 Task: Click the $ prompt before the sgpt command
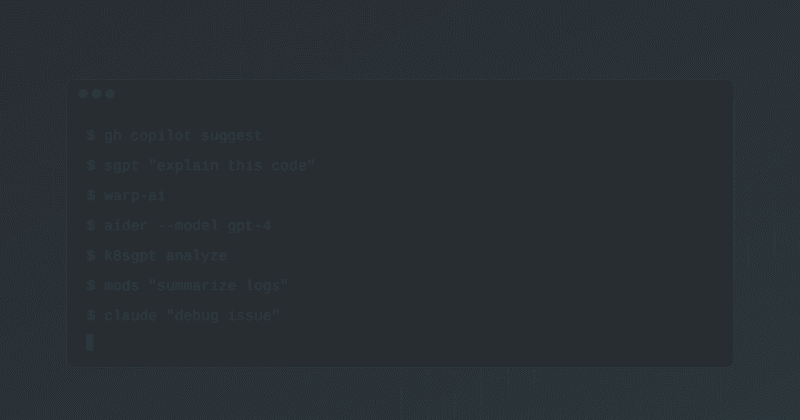point(90,166)
